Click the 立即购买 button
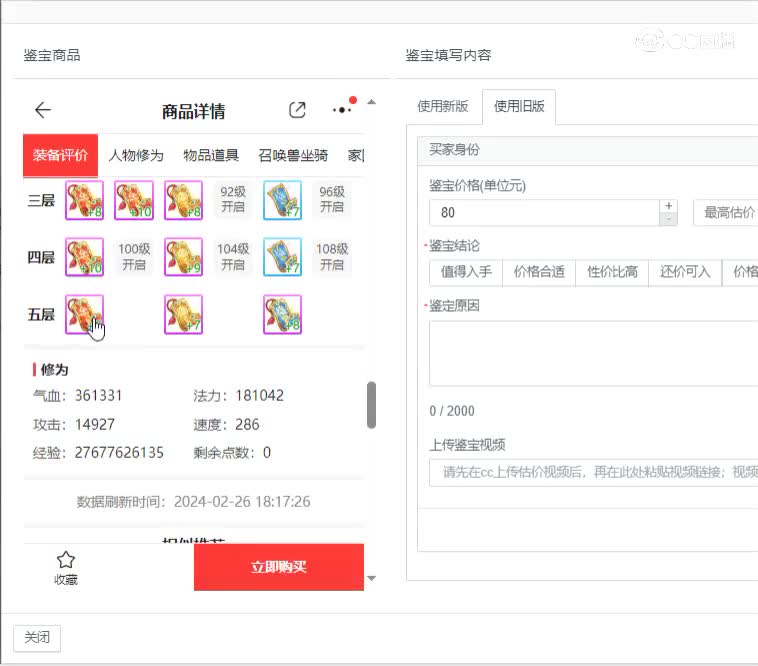 point(279,567)
